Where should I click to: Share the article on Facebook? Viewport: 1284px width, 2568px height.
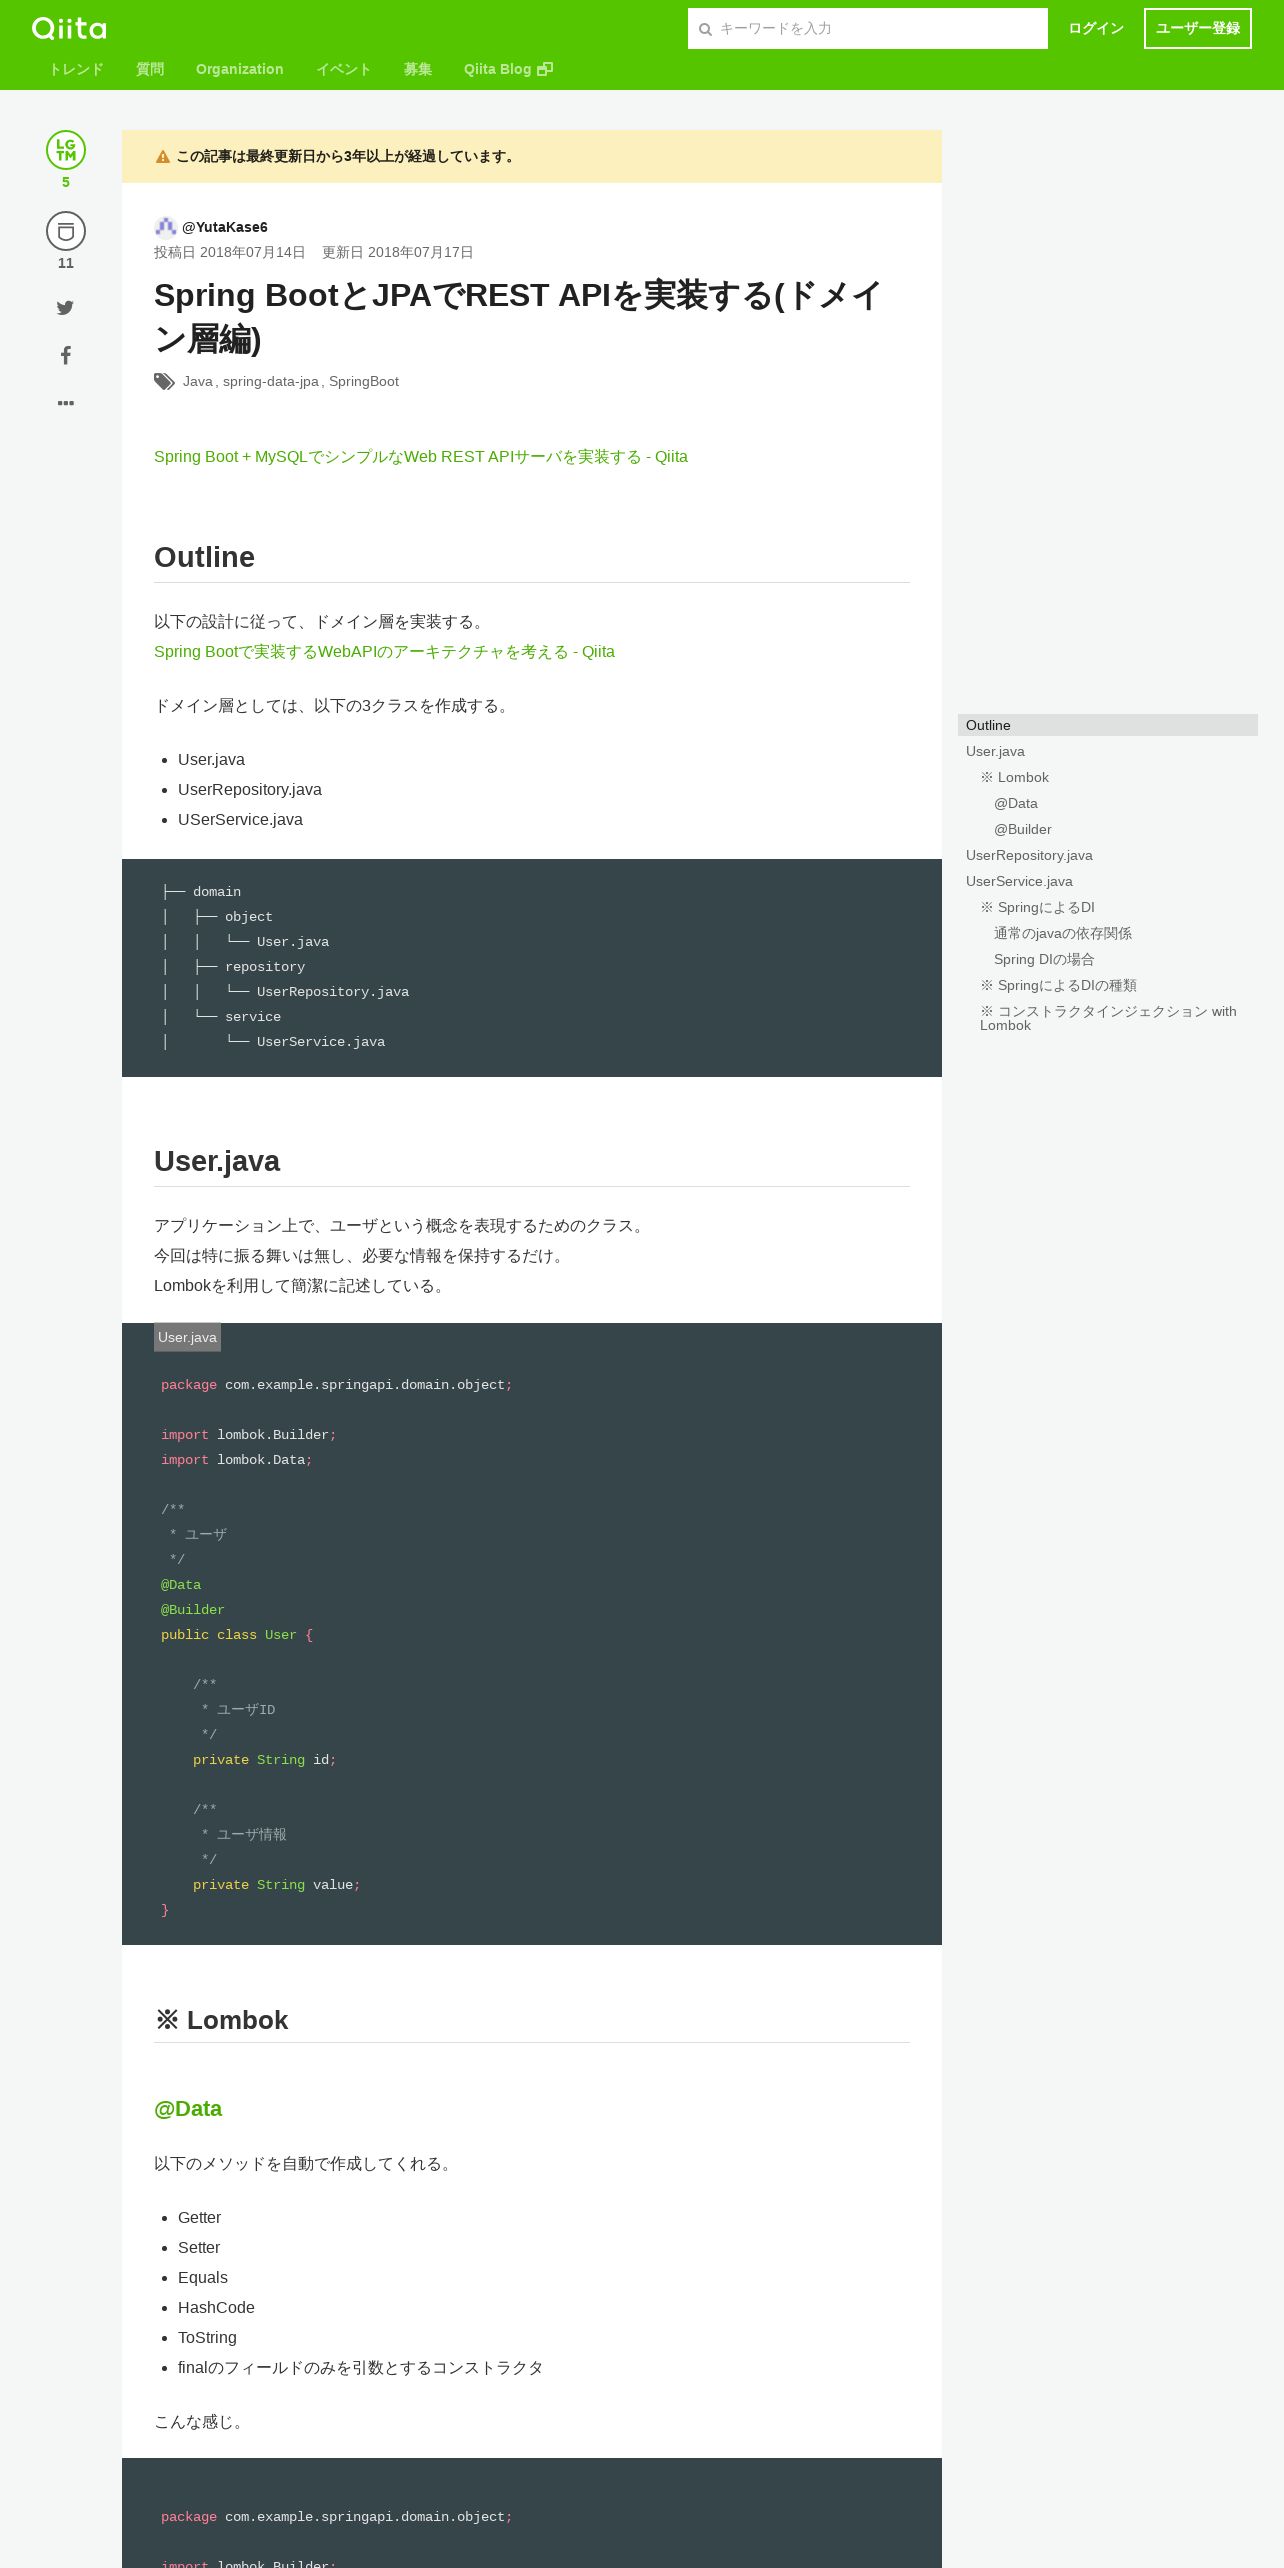[x=66, y=355]
